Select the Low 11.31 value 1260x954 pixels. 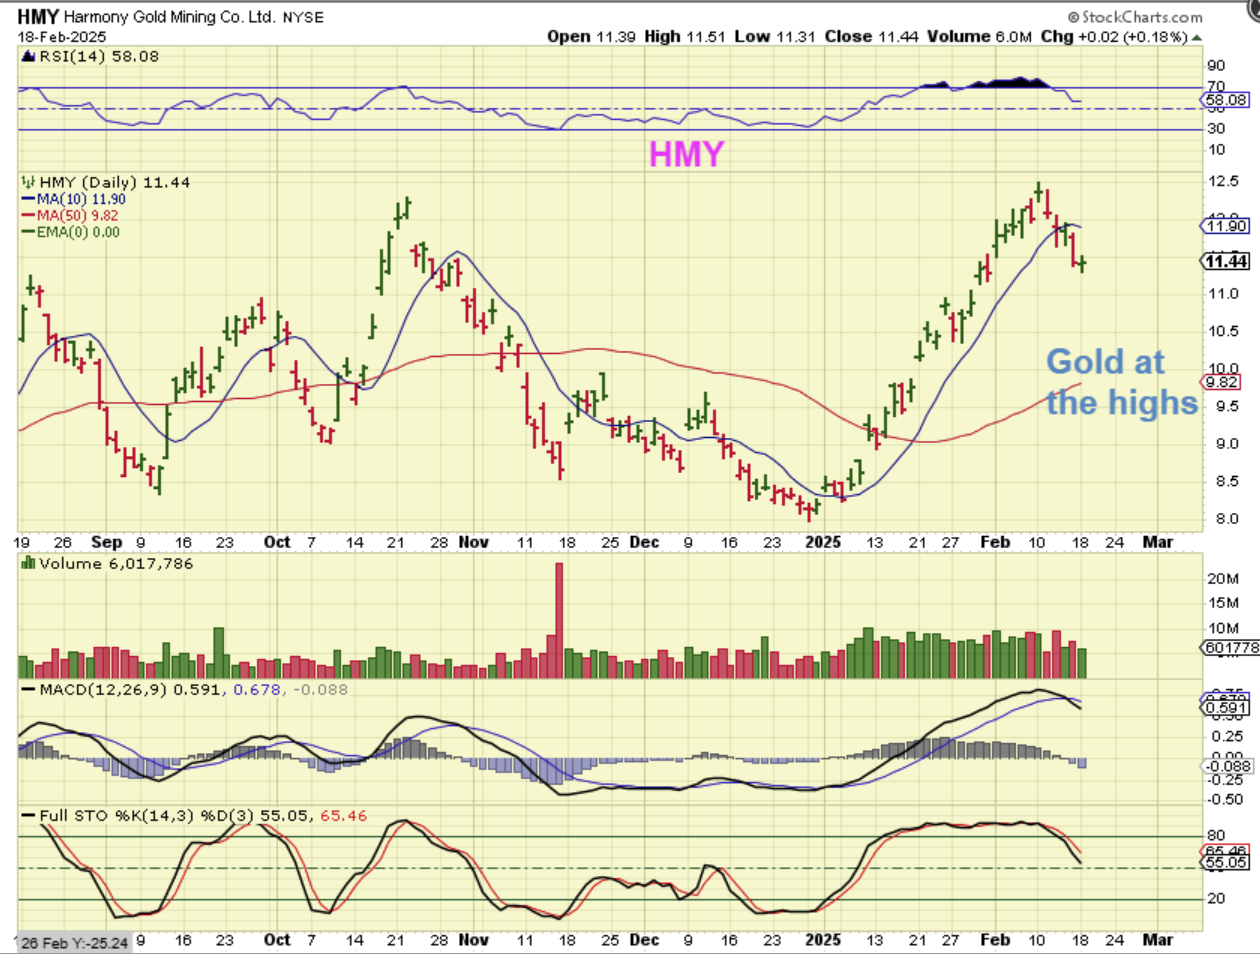click(x=776, y=36)
